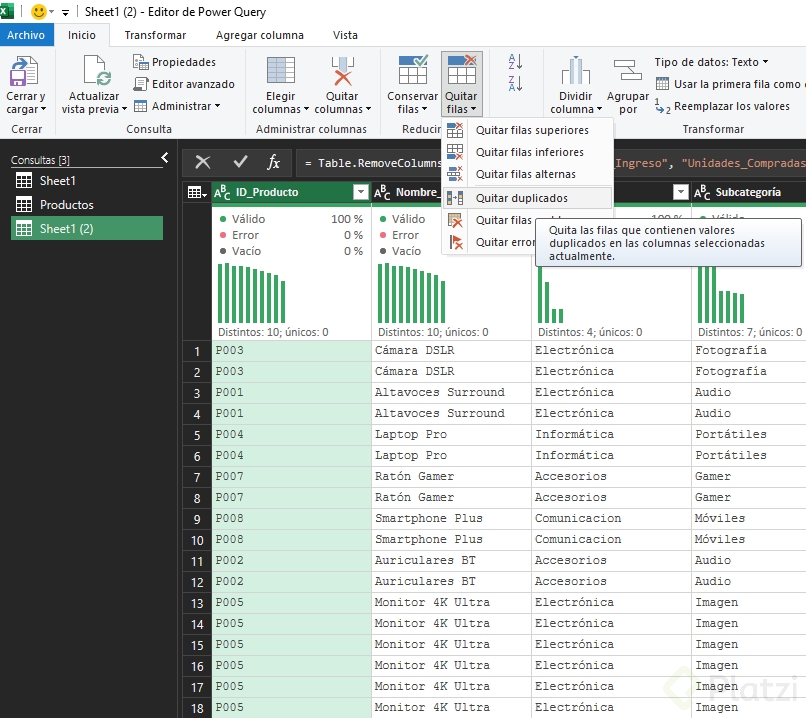Confirm formula with the checkmark icon
The width and height of the screenshot is (806, 718).
[240, 162]
